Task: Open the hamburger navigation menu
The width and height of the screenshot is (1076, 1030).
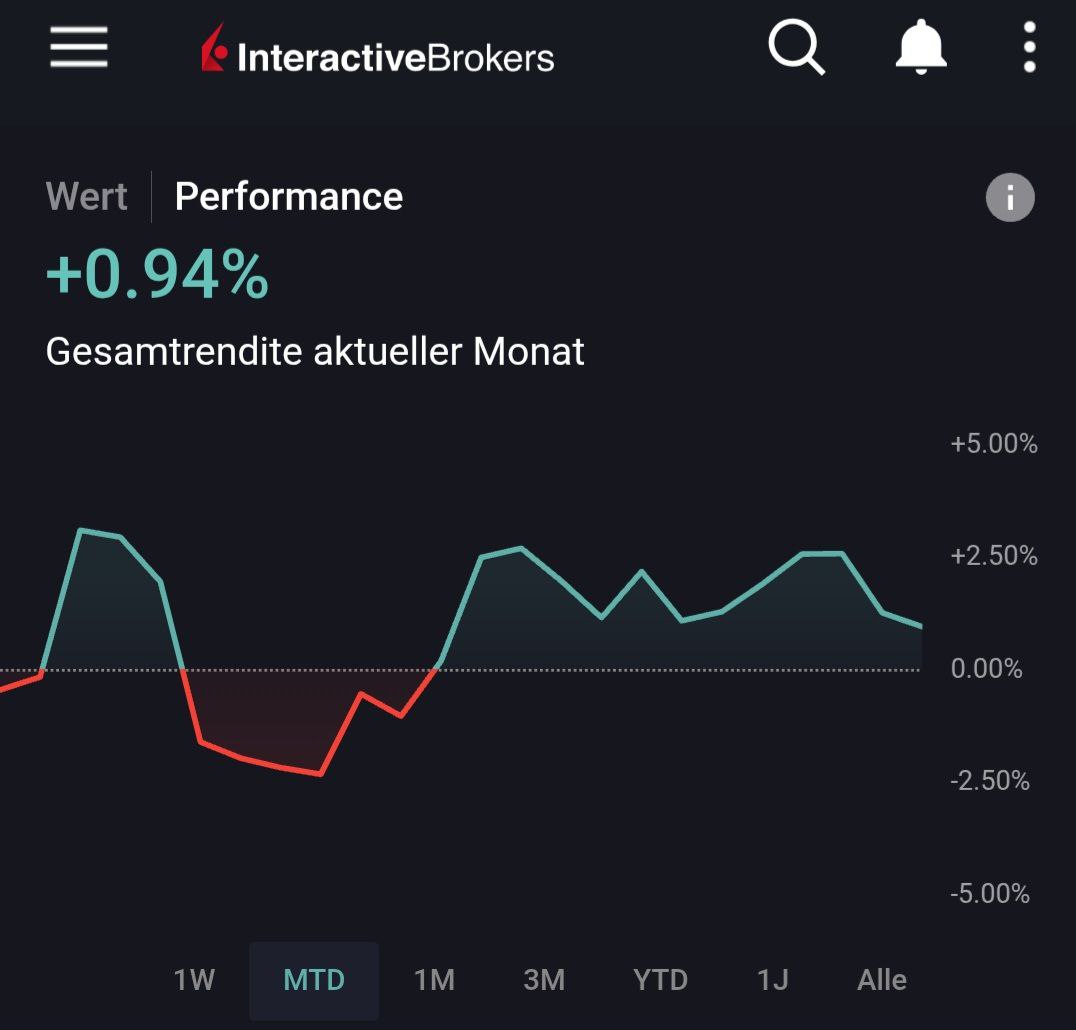Action: click(x=79, y=47)
